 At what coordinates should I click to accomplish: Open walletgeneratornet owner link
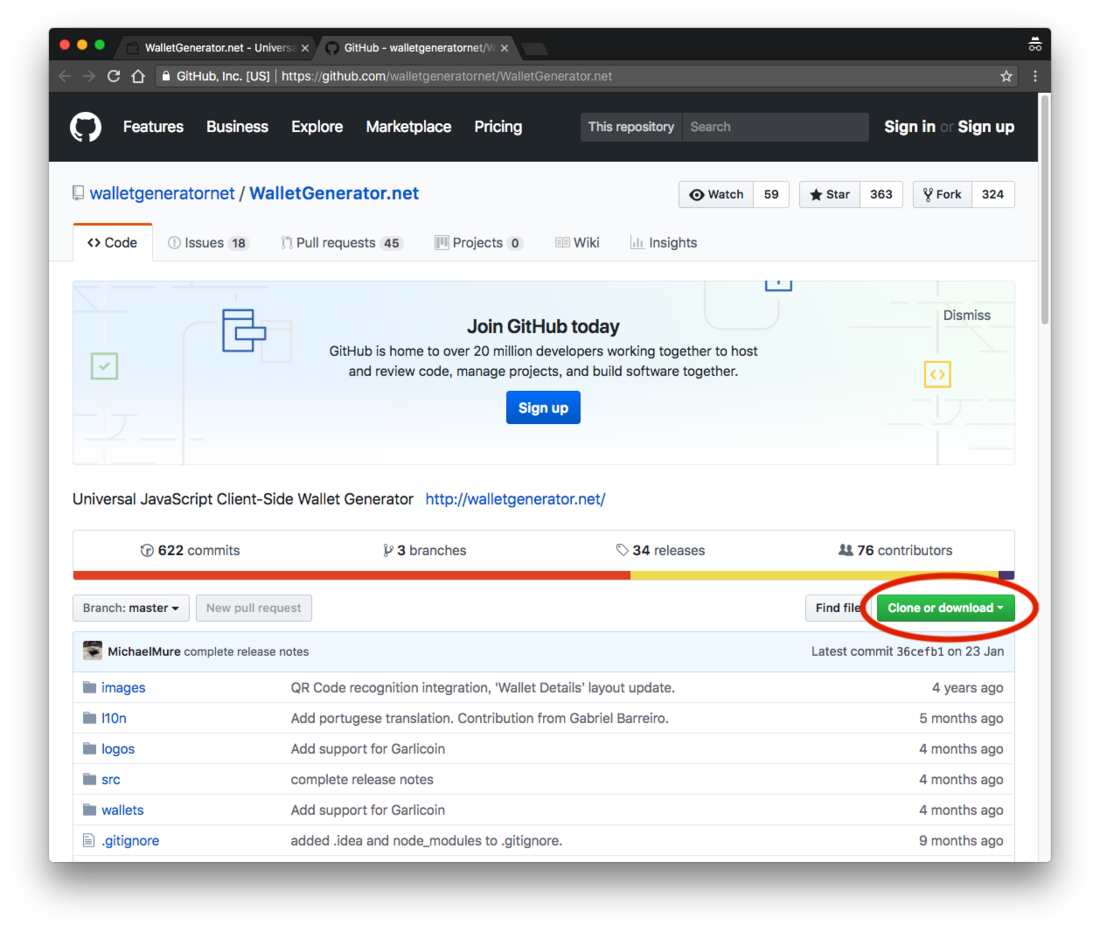pos(162,194)
